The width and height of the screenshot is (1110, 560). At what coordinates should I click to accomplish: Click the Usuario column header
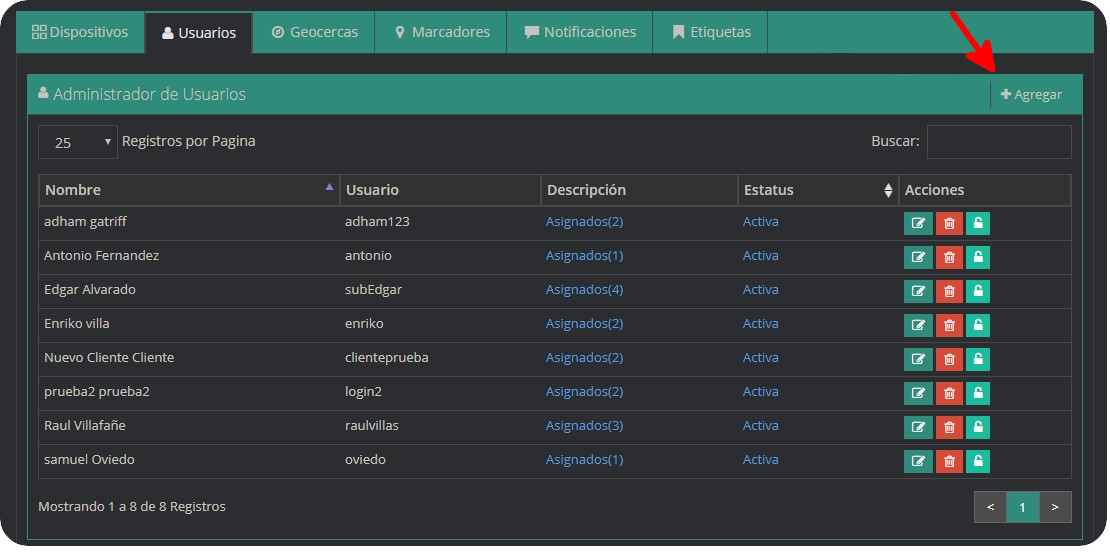point(440,190)
